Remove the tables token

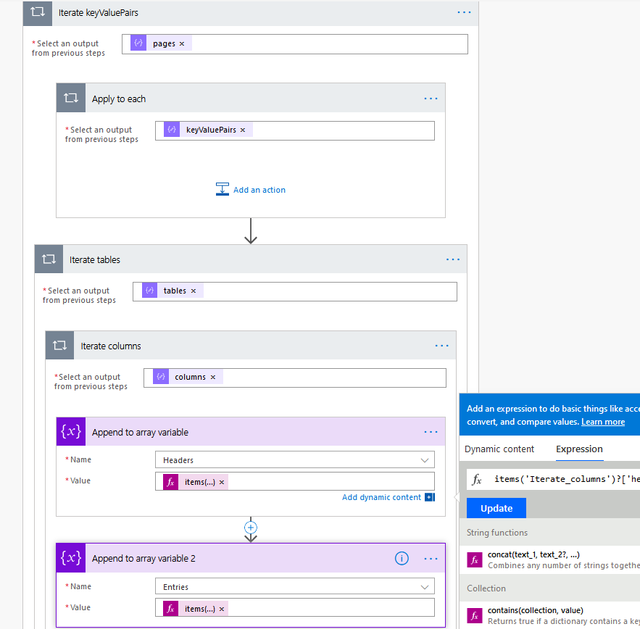193,291
